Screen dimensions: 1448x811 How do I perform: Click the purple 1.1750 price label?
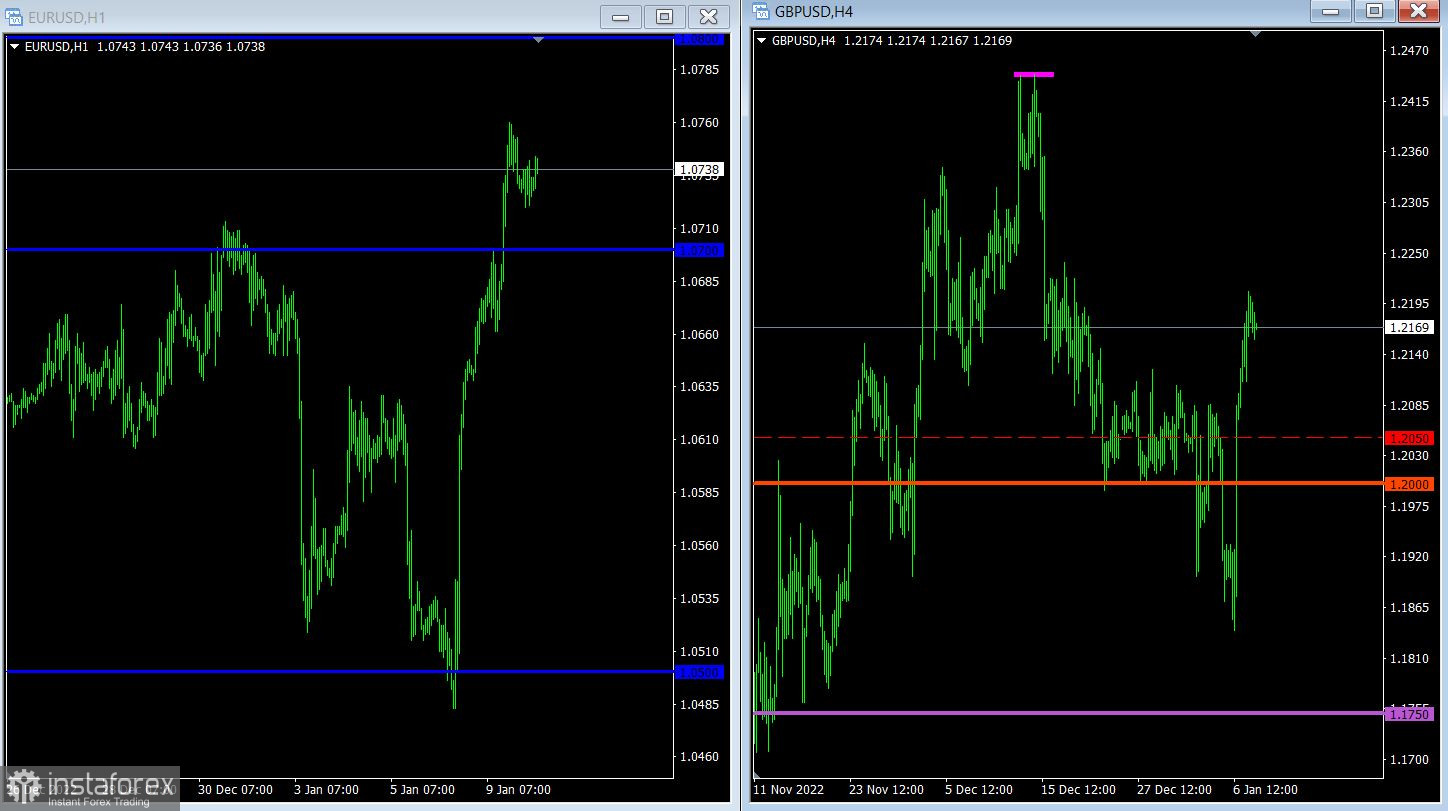1410,714
